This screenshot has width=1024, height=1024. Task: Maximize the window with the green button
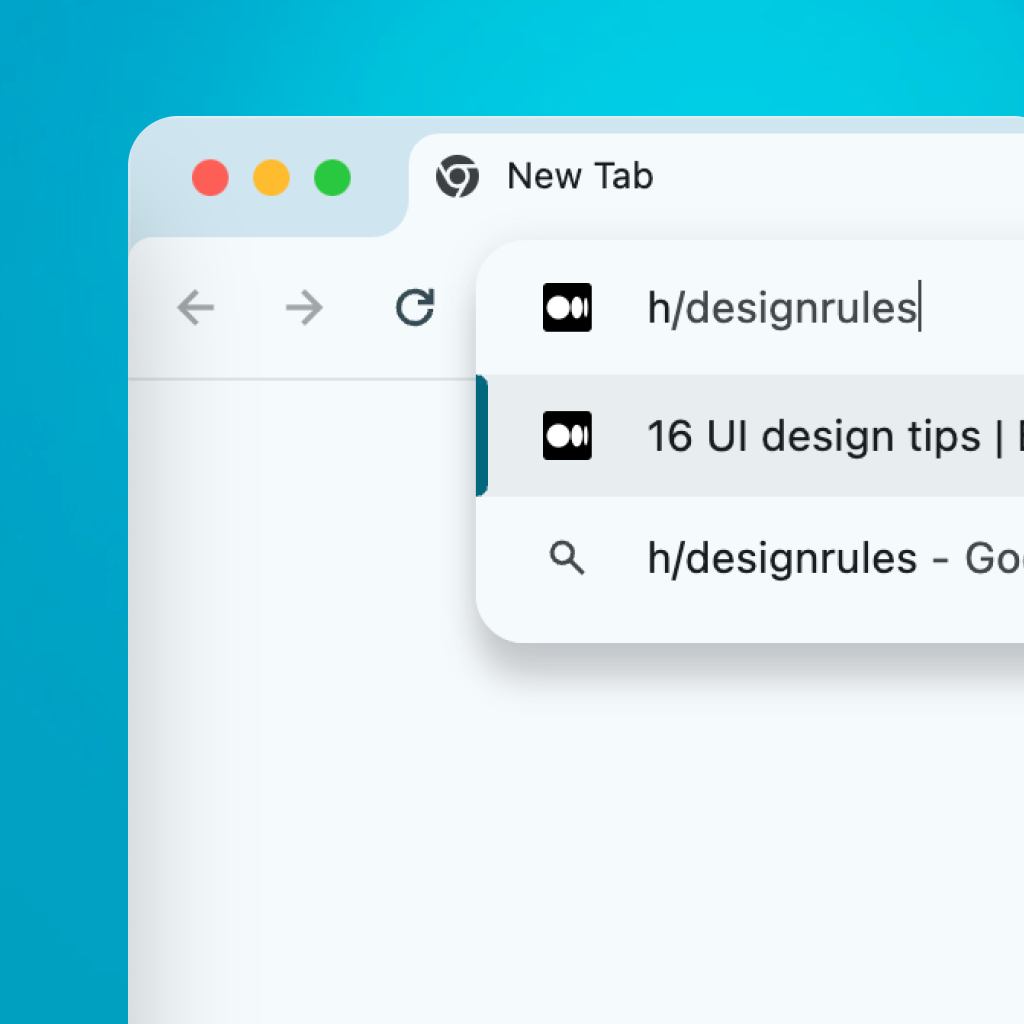point(332,178)
